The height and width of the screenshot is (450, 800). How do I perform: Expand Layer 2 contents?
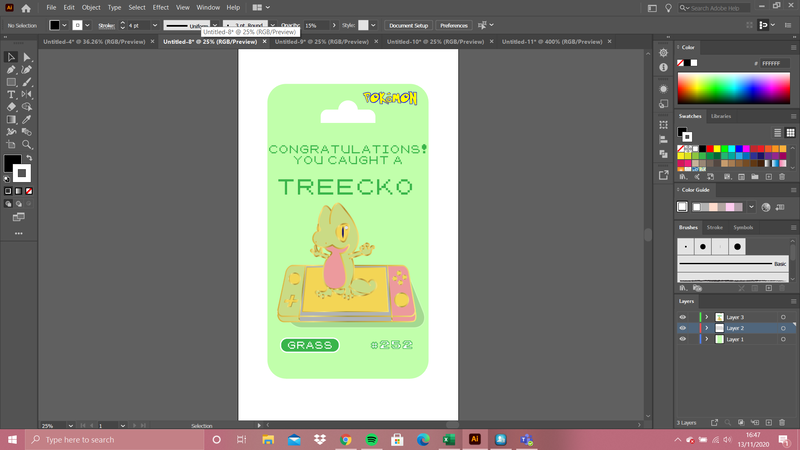click(x=707, y=328)
